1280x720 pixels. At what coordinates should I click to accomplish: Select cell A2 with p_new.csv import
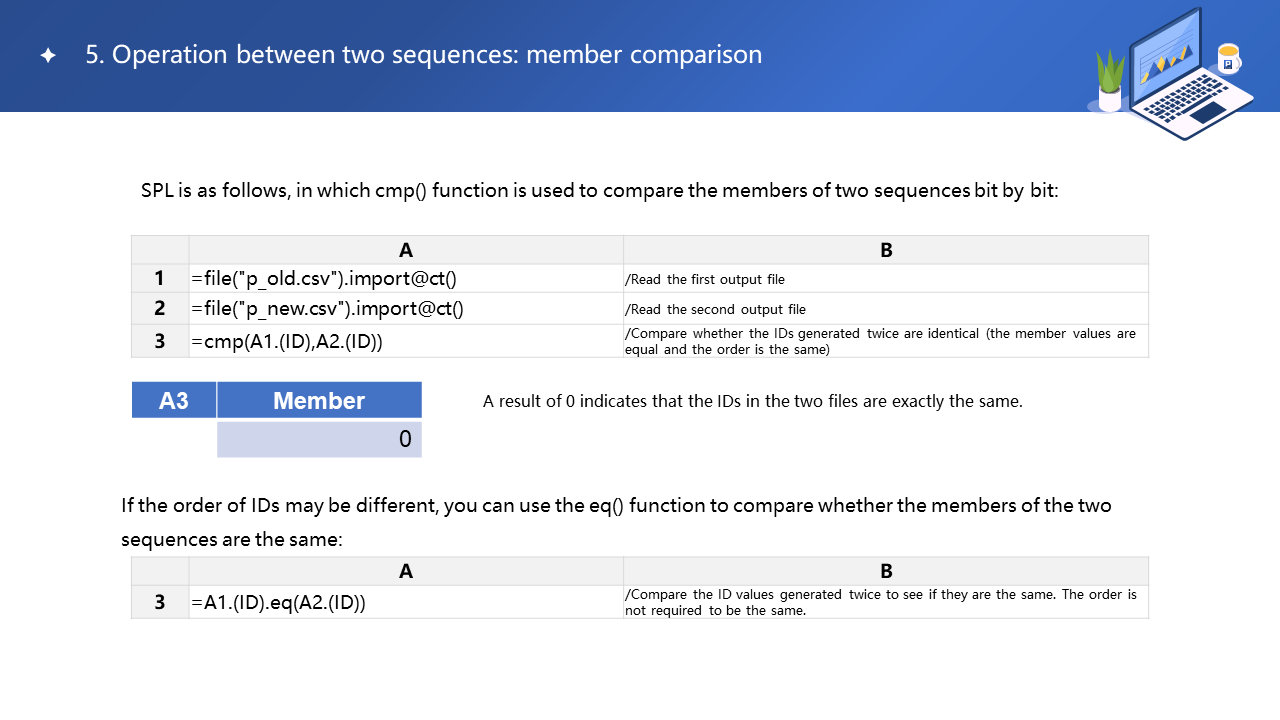click(x=405, y=309)
